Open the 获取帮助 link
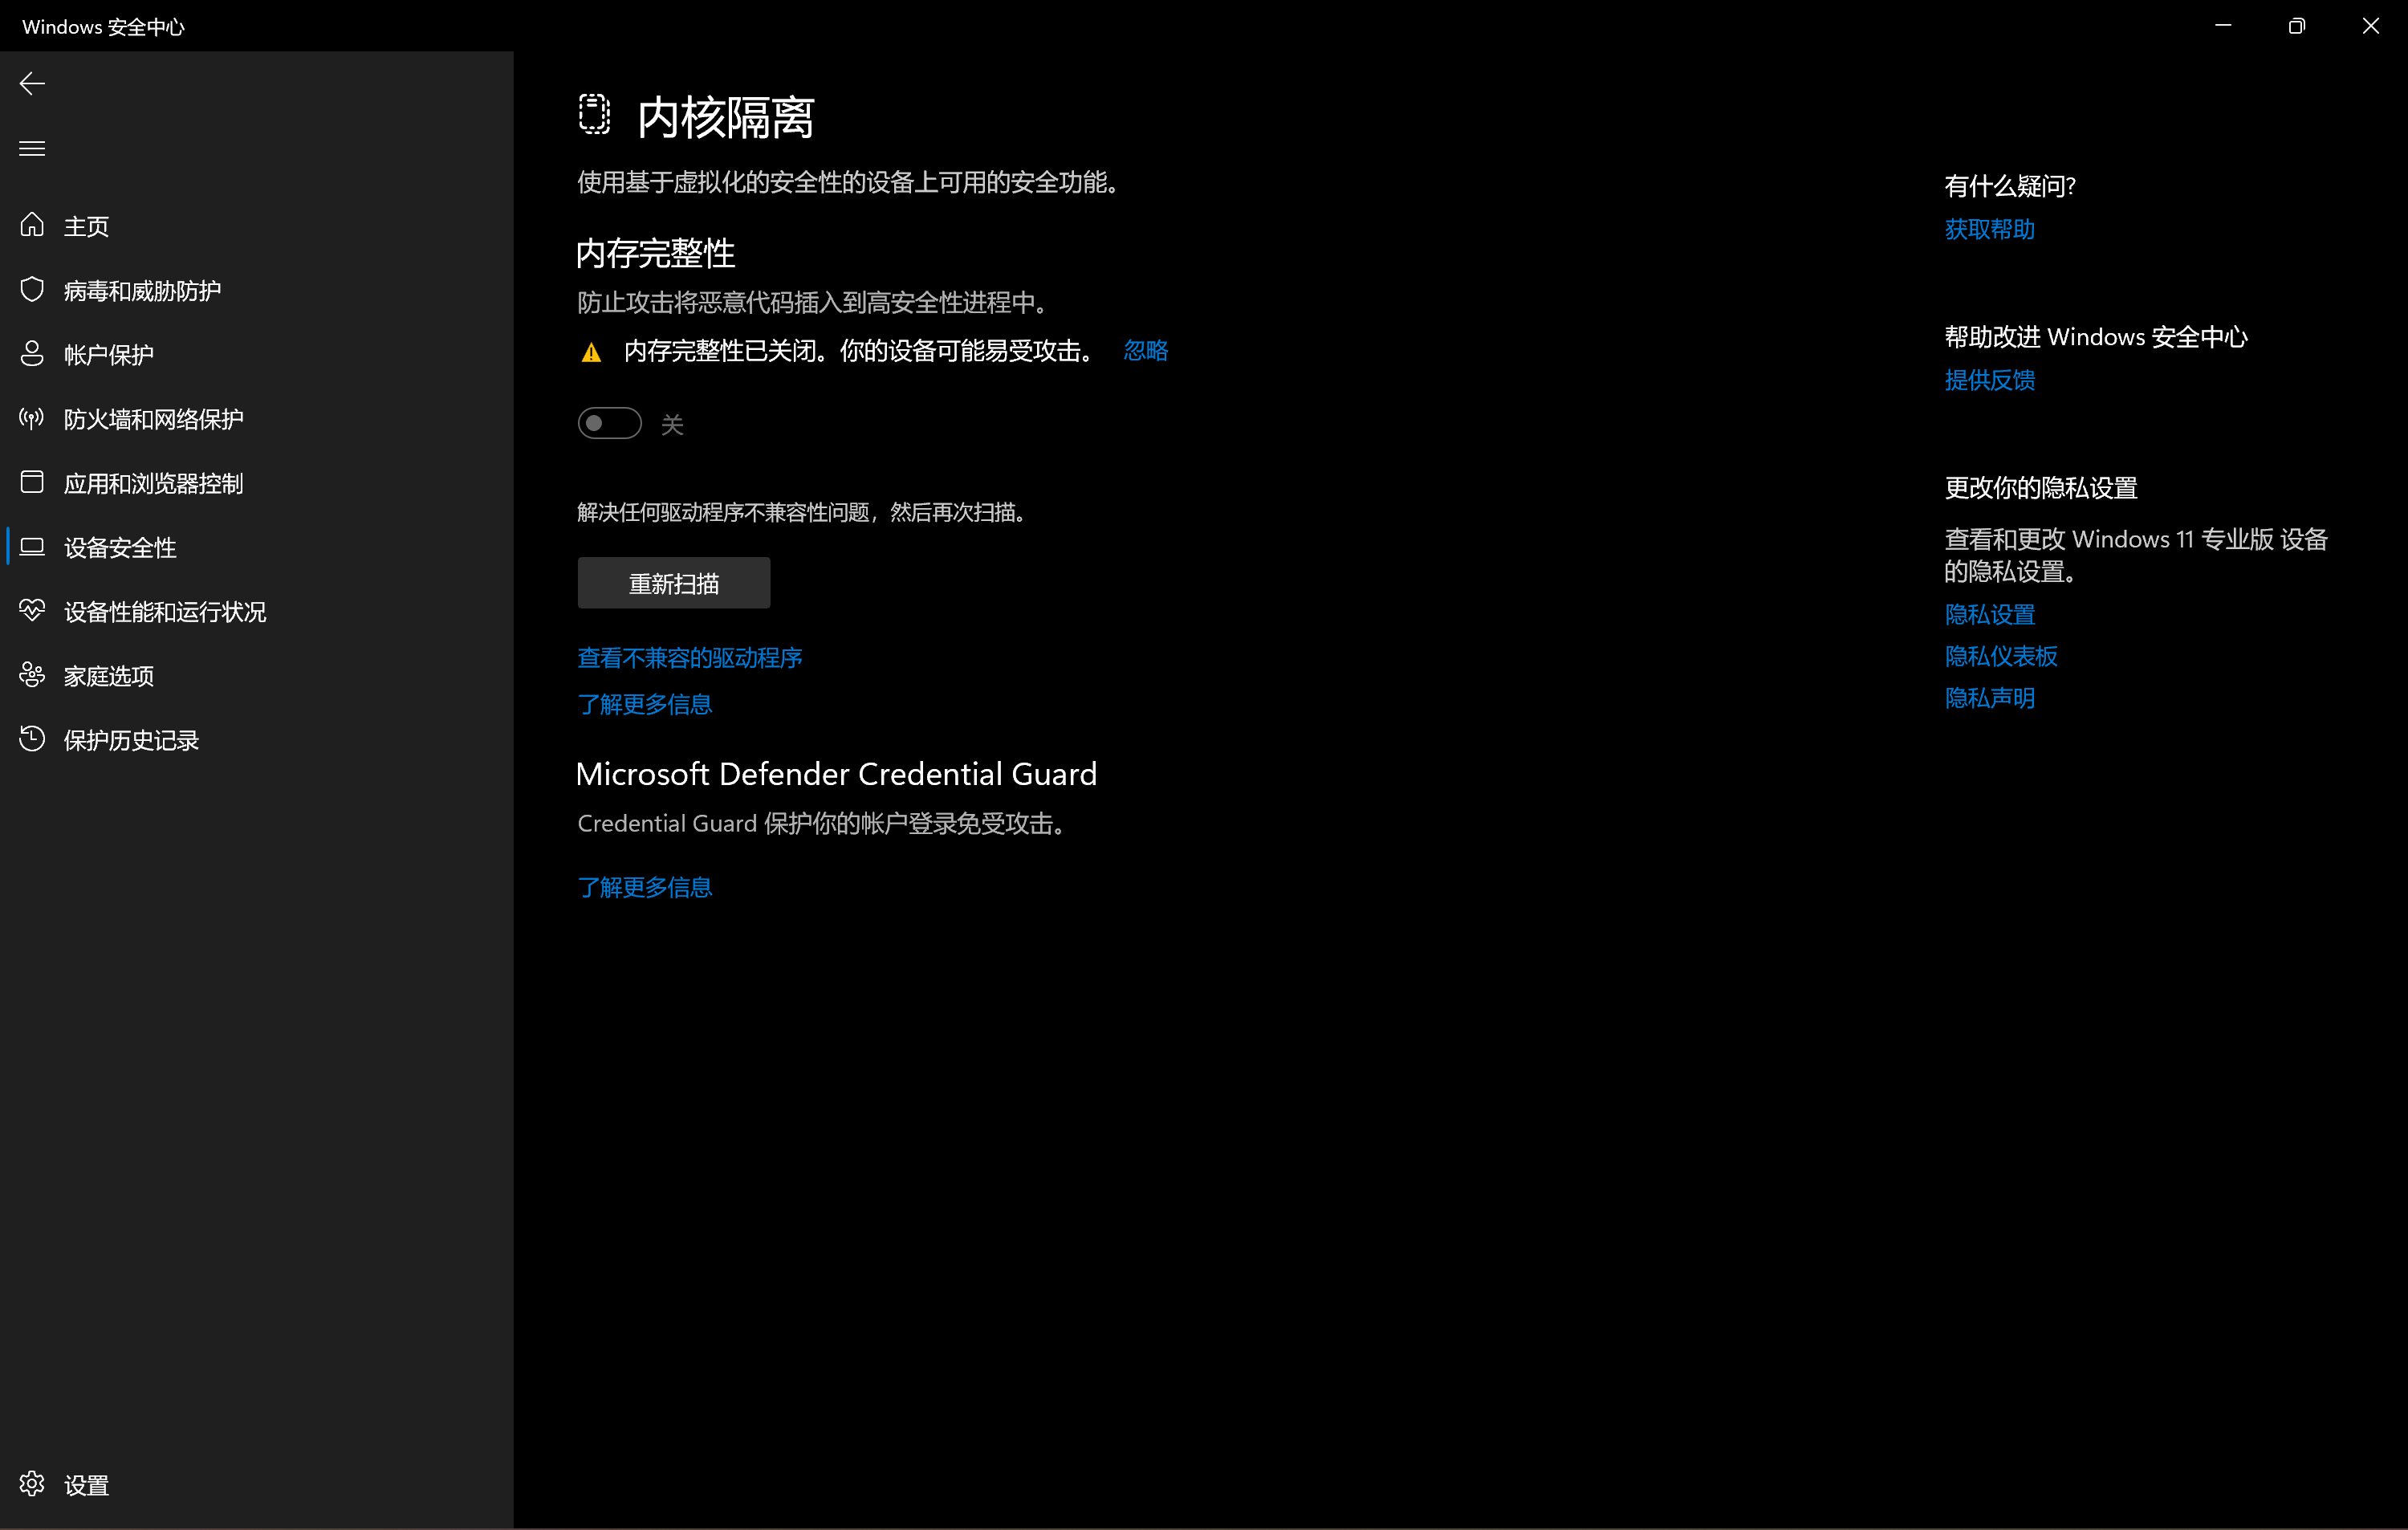The height and width of the screenshot is (1530, 2408). (1988, 229)
